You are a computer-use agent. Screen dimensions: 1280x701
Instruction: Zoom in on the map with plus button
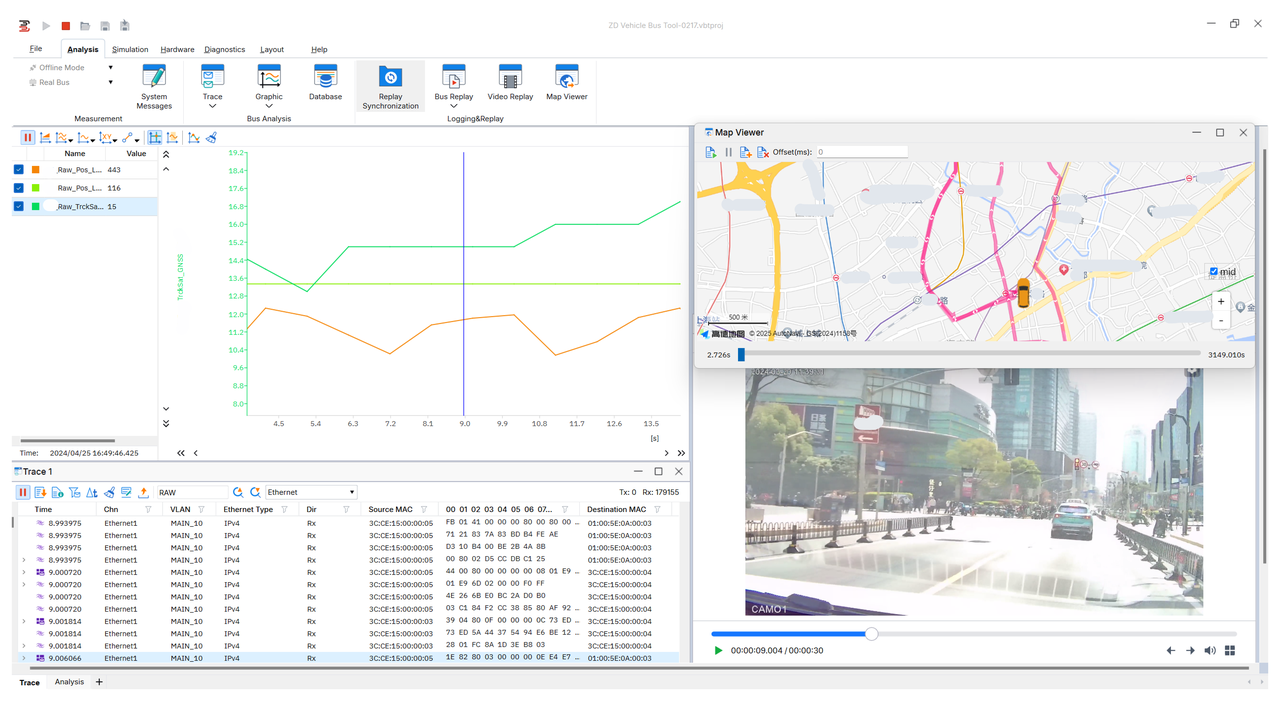pos(1220,301)
